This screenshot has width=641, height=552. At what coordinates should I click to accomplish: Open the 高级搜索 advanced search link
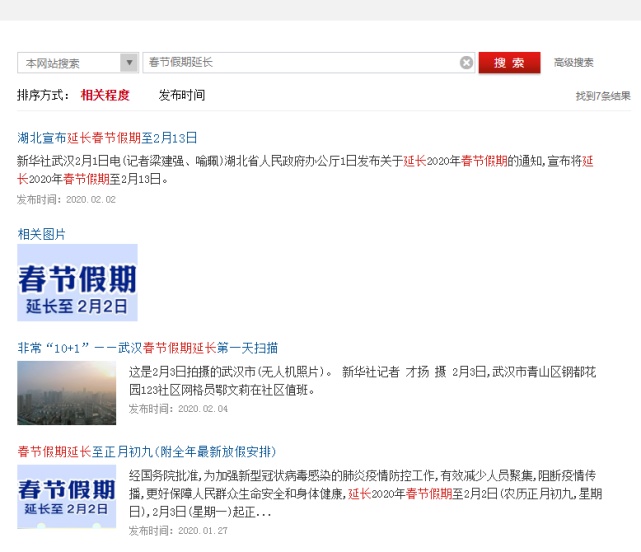(574, 63)
